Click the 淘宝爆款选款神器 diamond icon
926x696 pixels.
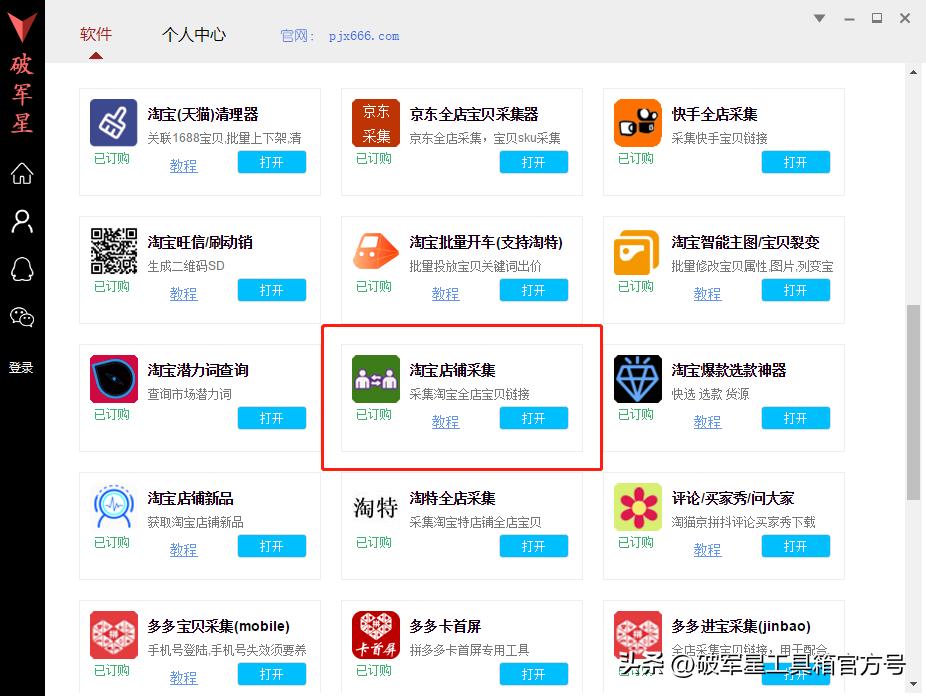coord(637,378)
